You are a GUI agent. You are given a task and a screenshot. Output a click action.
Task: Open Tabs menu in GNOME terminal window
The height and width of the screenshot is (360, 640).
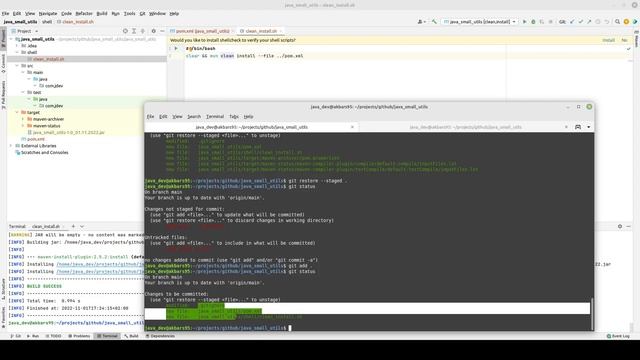[x=234, y=117]
